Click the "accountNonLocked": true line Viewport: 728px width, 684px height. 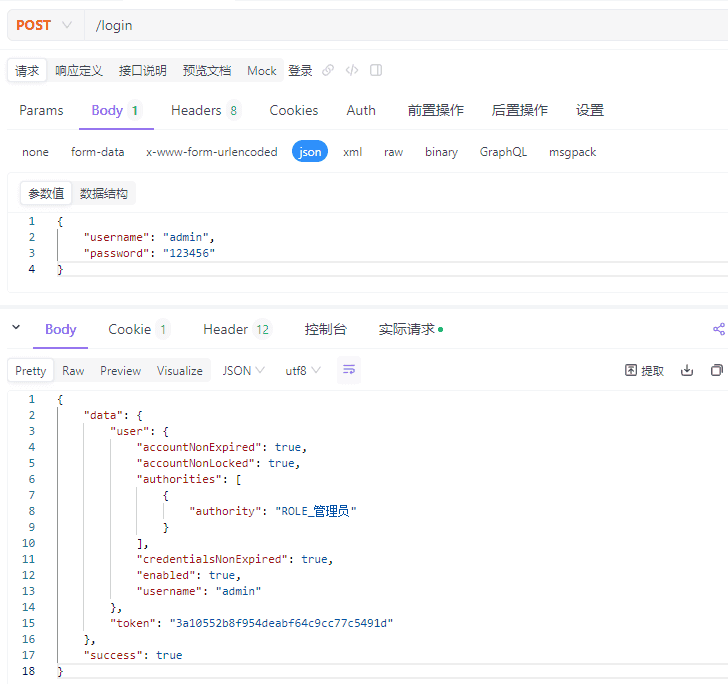218,463
